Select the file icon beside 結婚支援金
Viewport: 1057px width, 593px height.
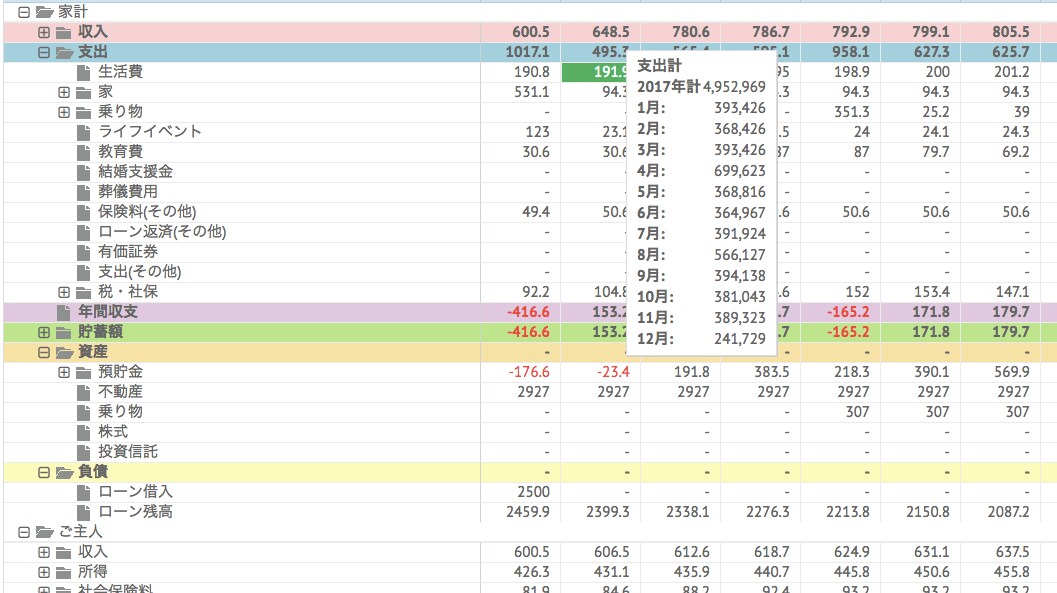point(84,172)
